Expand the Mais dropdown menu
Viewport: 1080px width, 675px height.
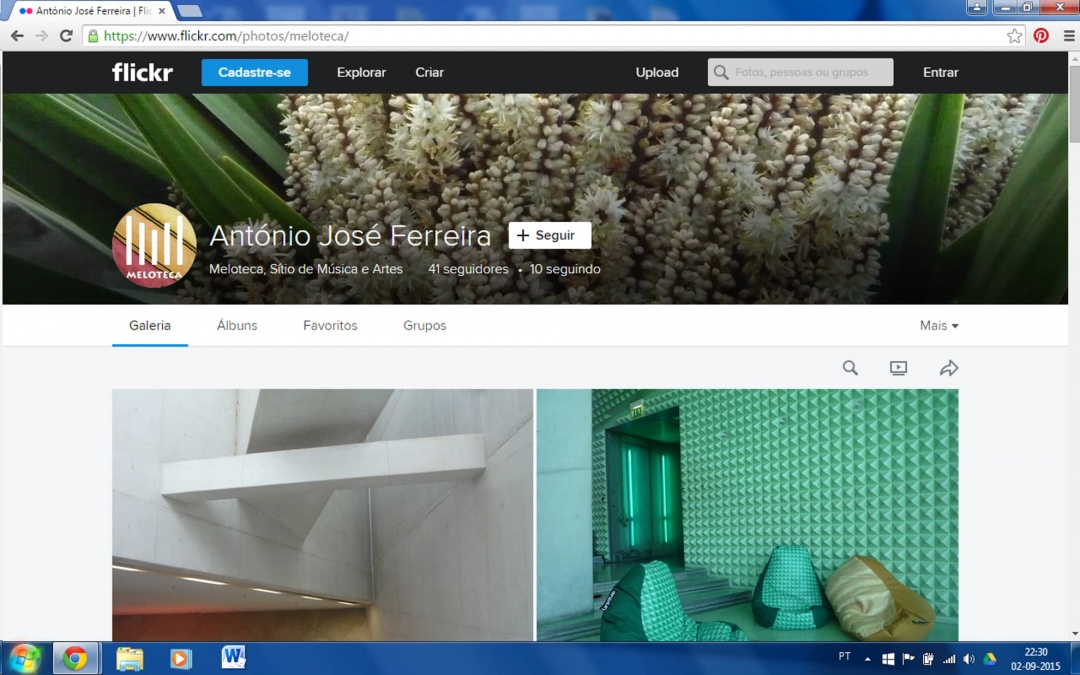(939, 326)
